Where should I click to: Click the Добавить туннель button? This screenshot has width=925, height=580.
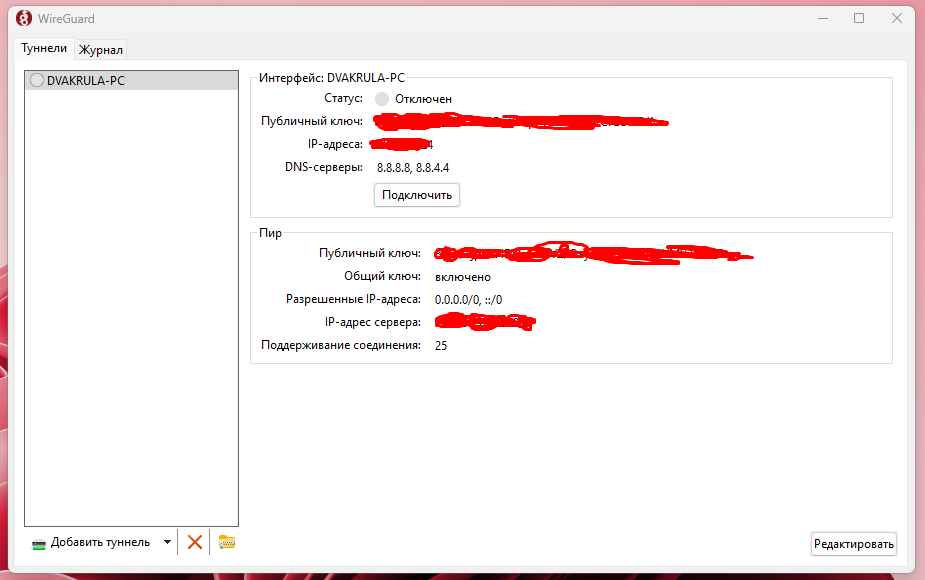[x=91, y=542]
